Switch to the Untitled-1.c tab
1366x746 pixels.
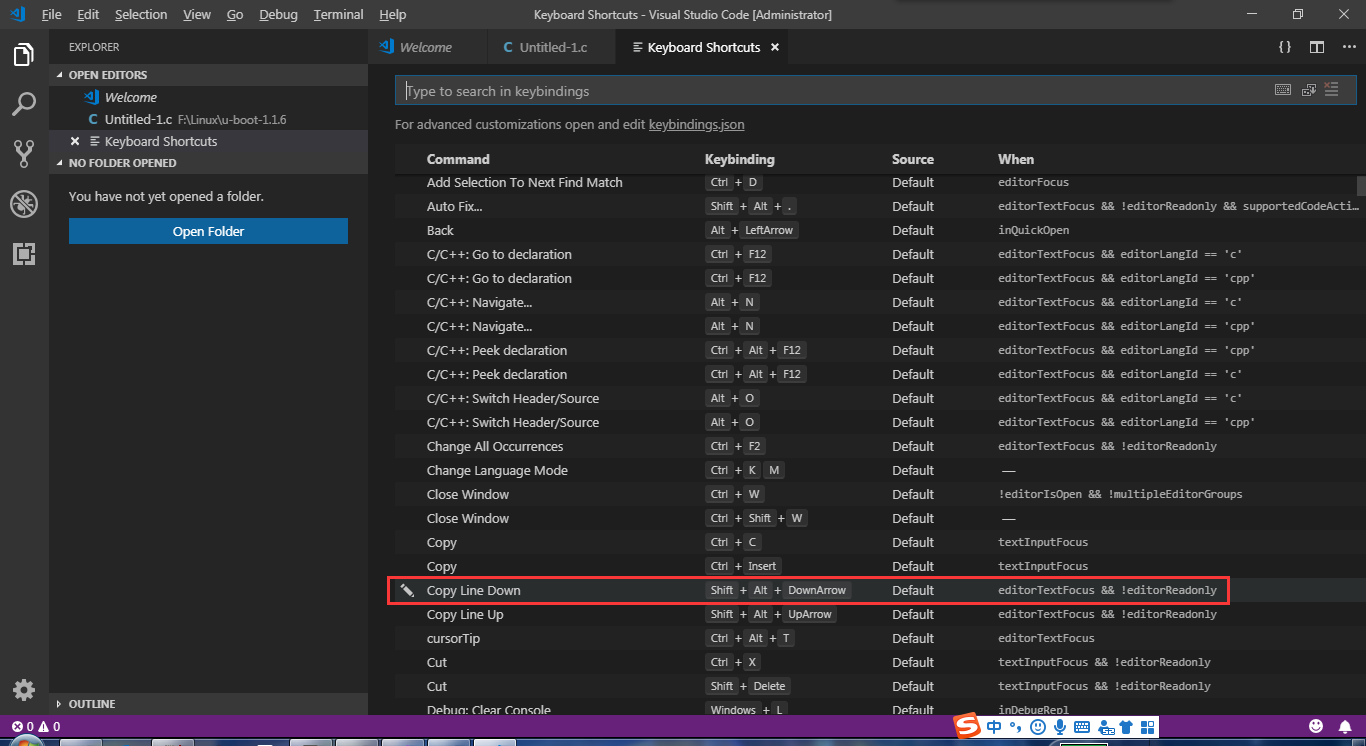pos(550,46)
